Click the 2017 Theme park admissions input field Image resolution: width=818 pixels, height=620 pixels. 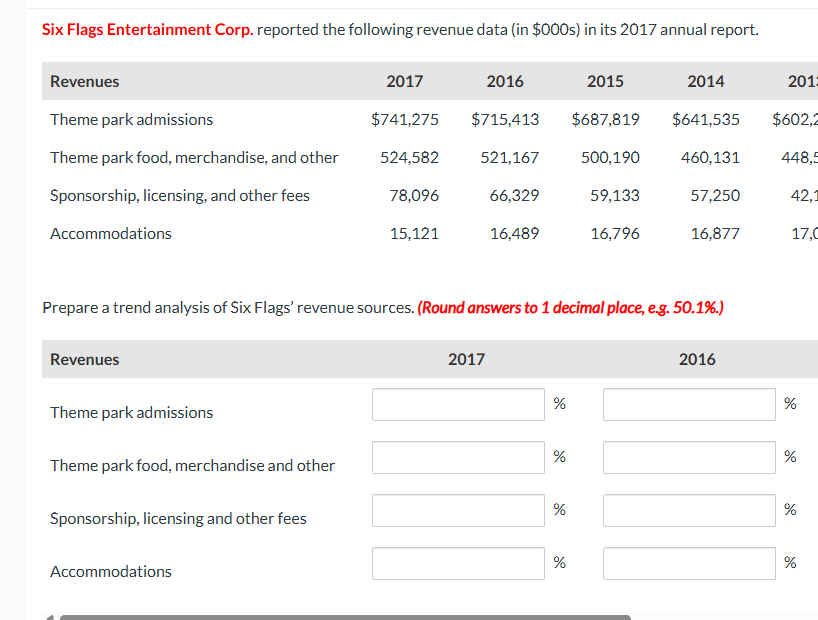[457, 404]
